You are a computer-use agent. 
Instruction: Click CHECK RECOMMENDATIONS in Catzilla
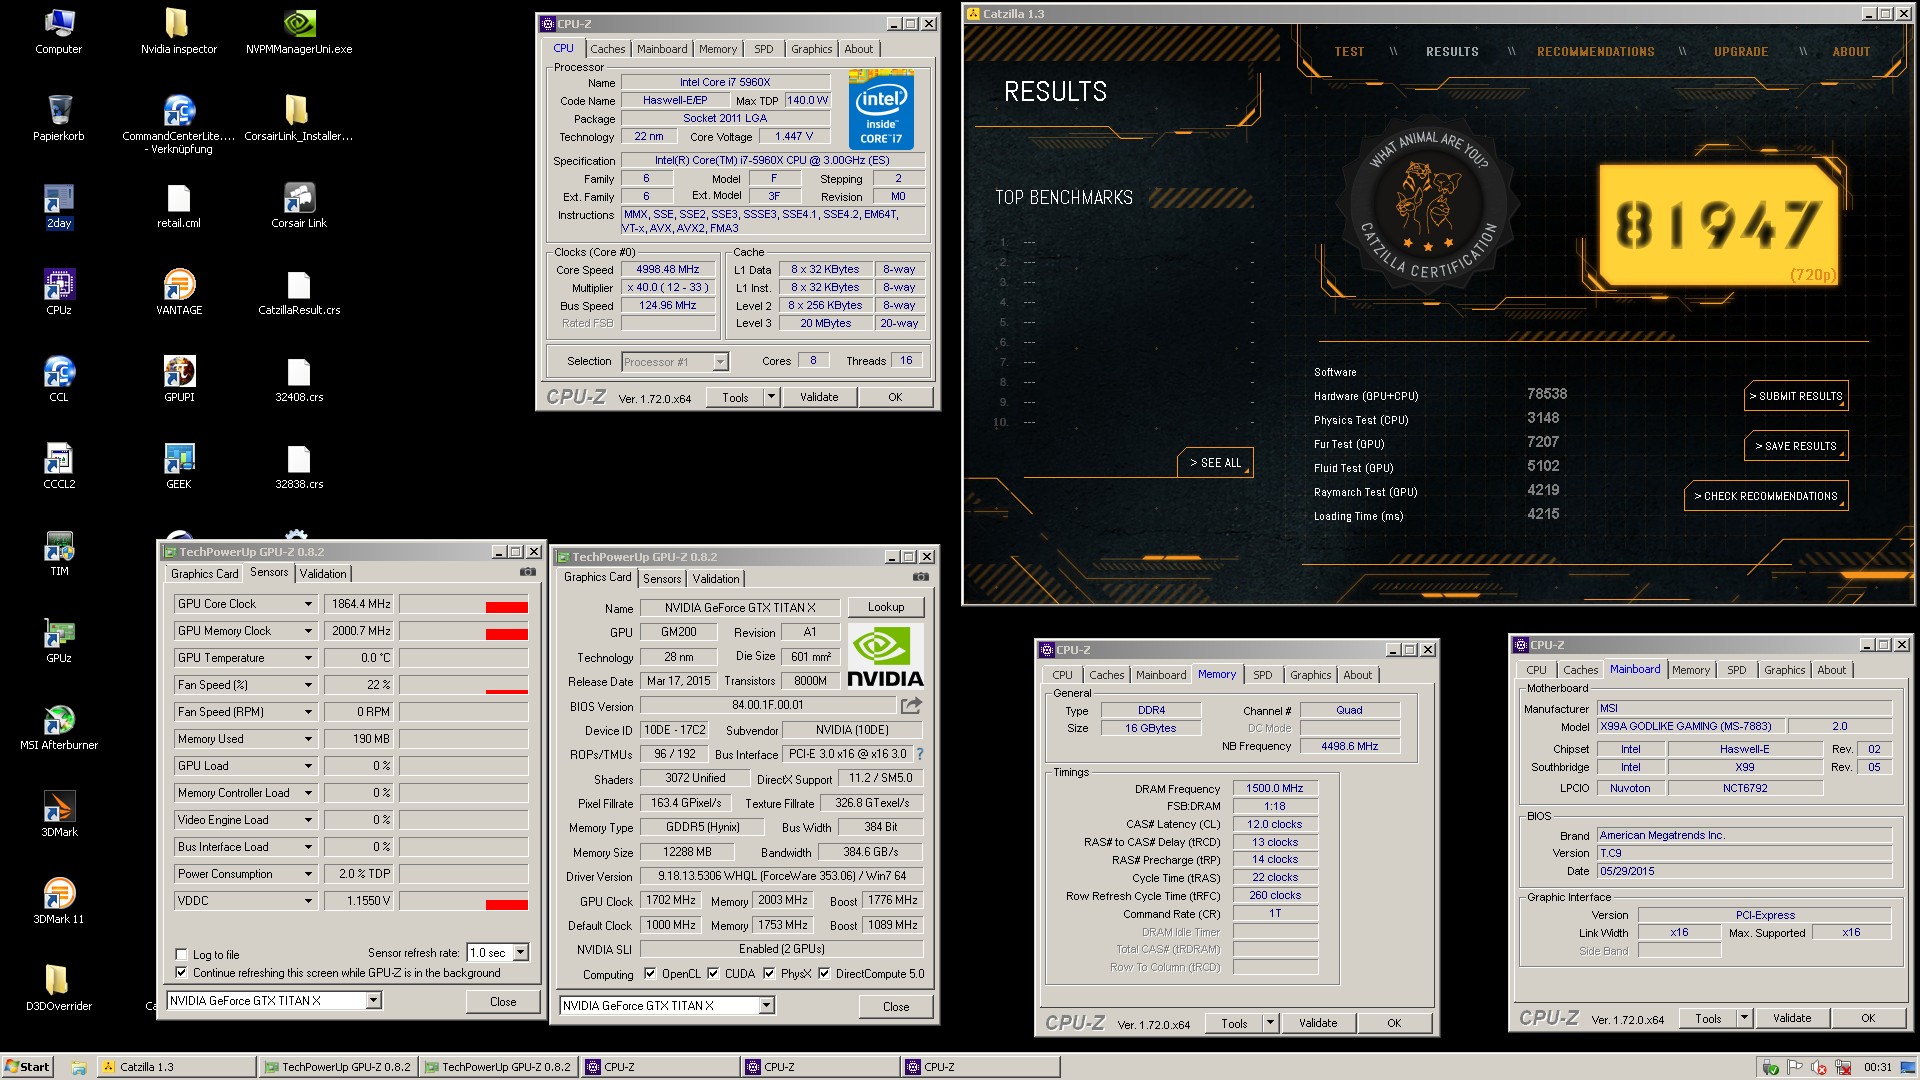click(1765, 496)
